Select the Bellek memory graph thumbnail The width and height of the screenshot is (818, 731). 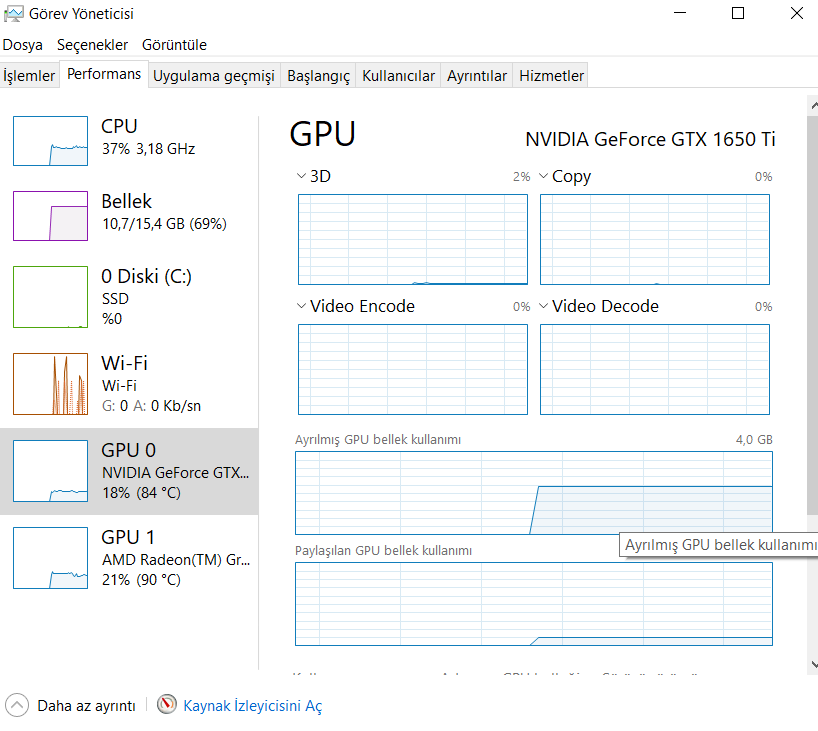(x=51, y=216)
